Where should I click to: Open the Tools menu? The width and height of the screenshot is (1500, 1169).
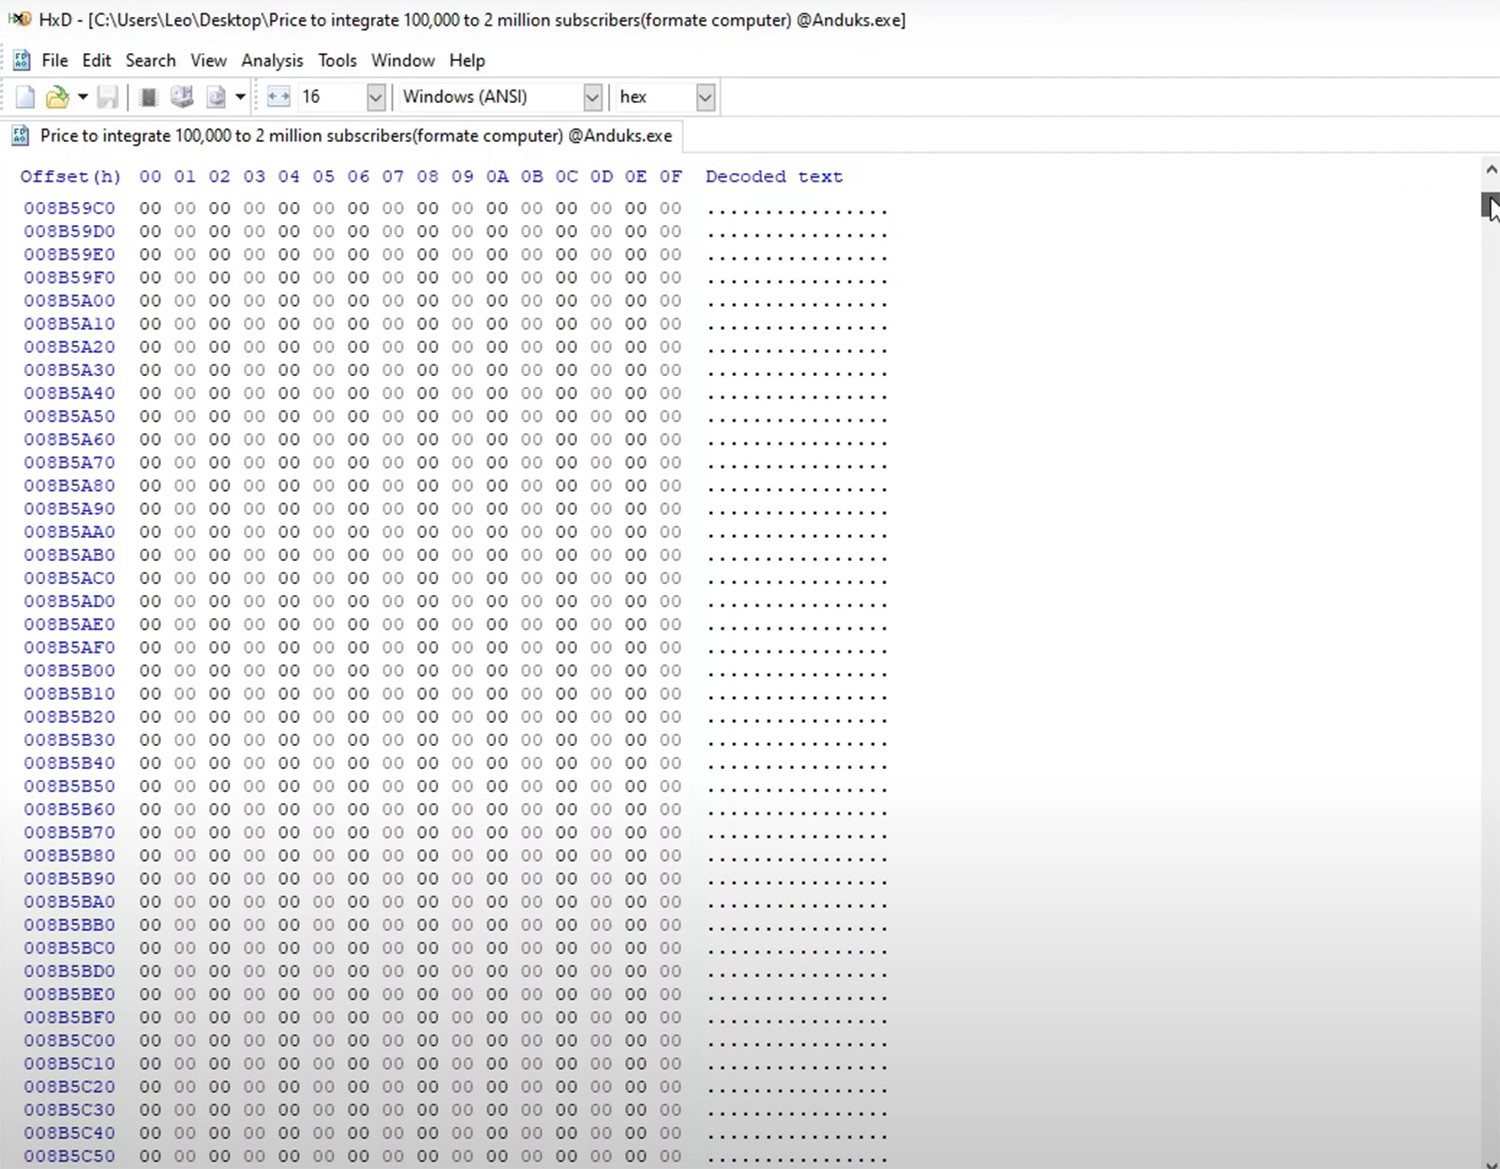point(337,60)
